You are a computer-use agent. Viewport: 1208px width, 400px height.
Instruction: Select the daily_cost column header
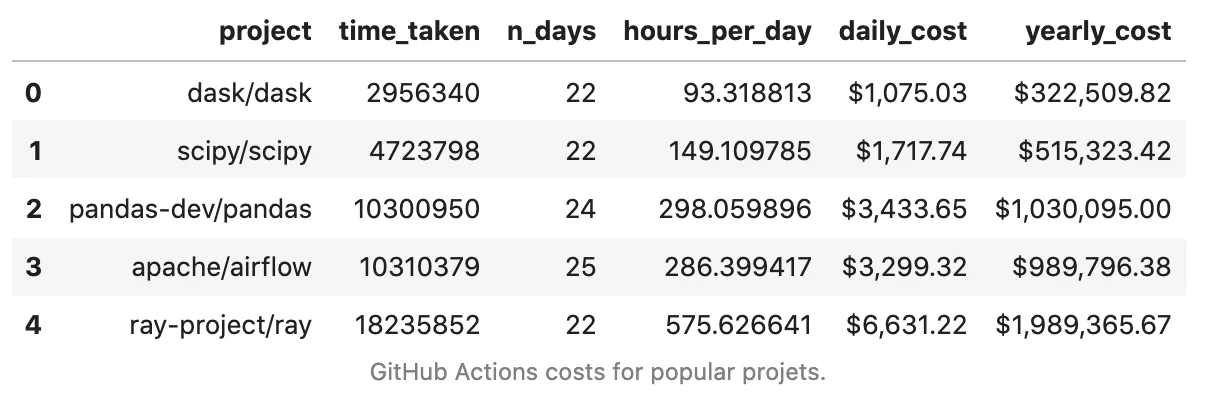903,32
